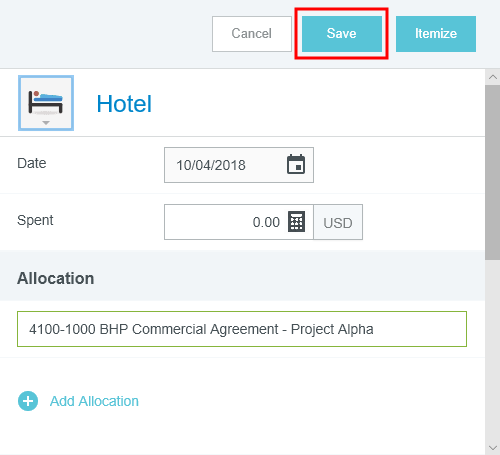Open the calendar date picker icon
The height and width of the screenshot is (455, 500).
[x=296, y=164]
